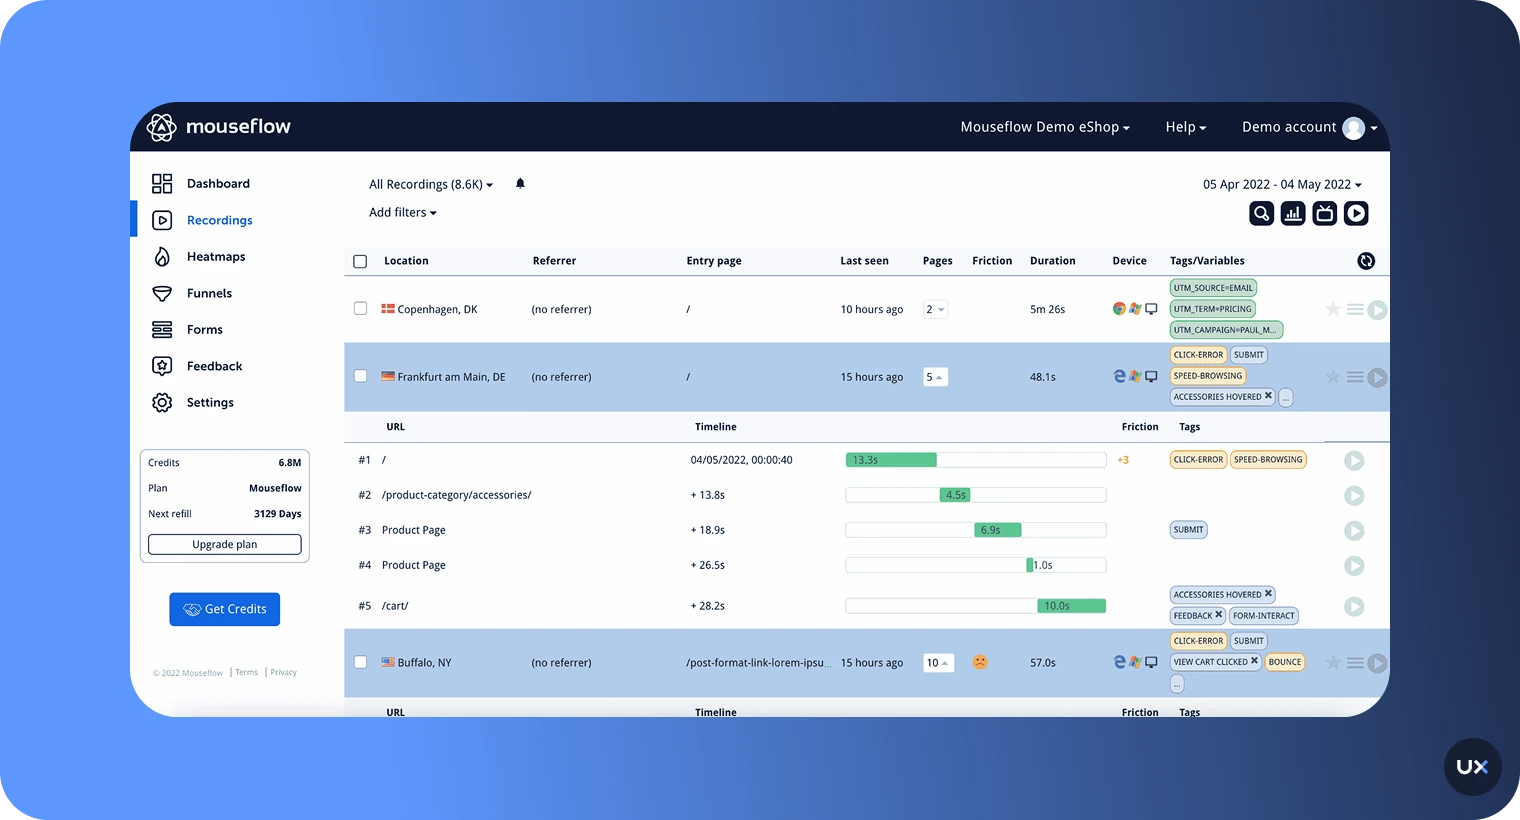Click the Upgrade plan button
Viewport: 1520px width, 820px height.
tap(225, 544)
